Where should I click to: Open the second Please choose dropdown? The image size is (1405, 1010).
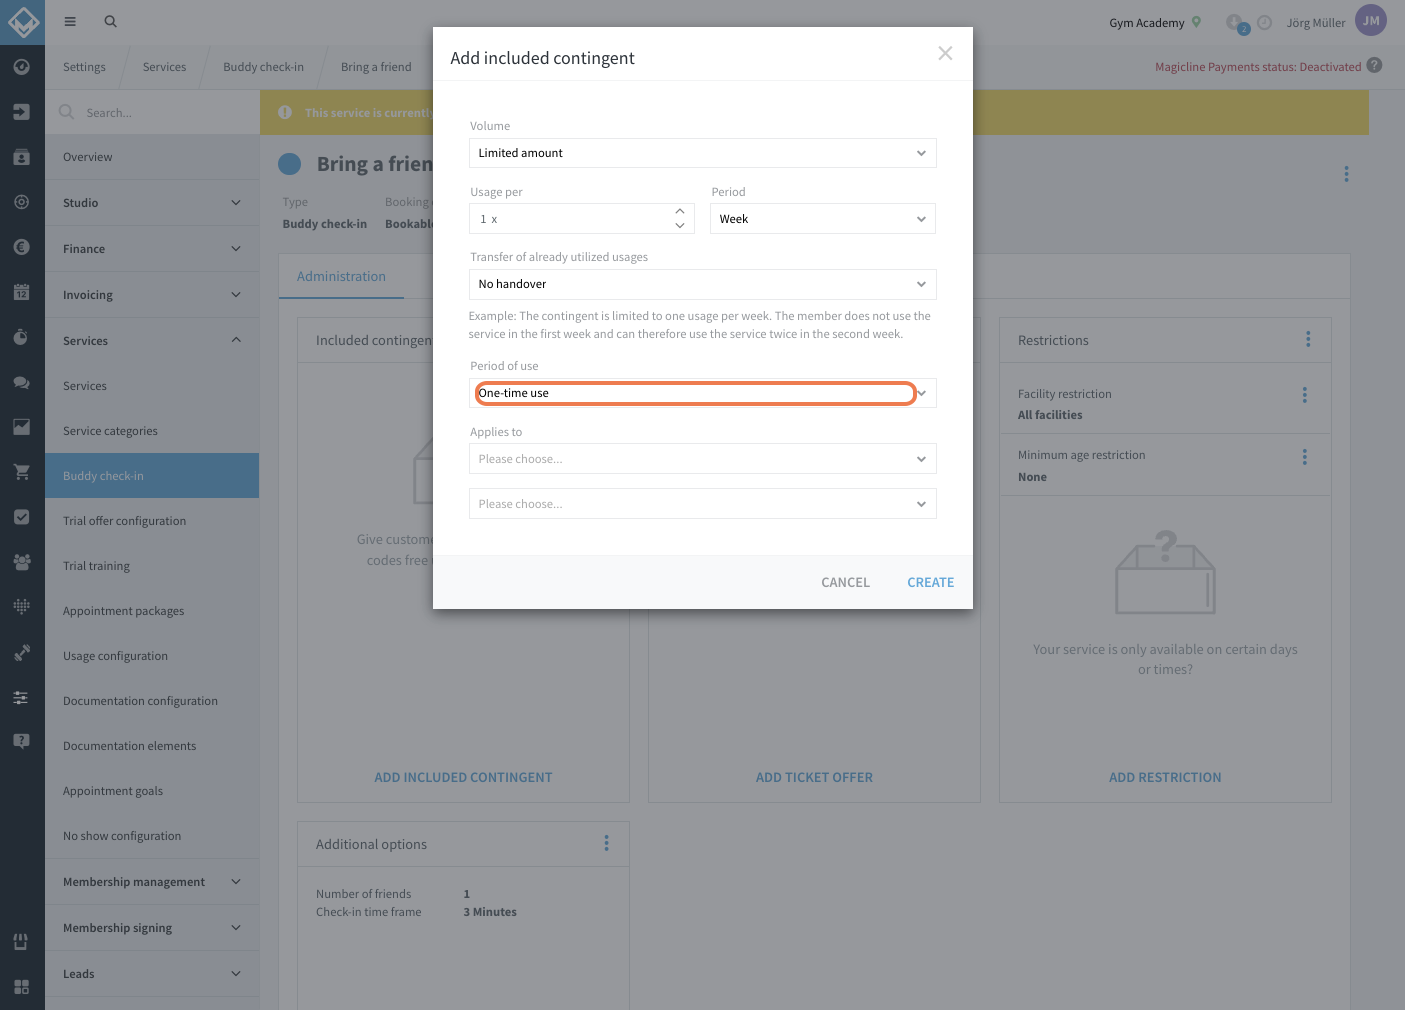coord(703,504)
